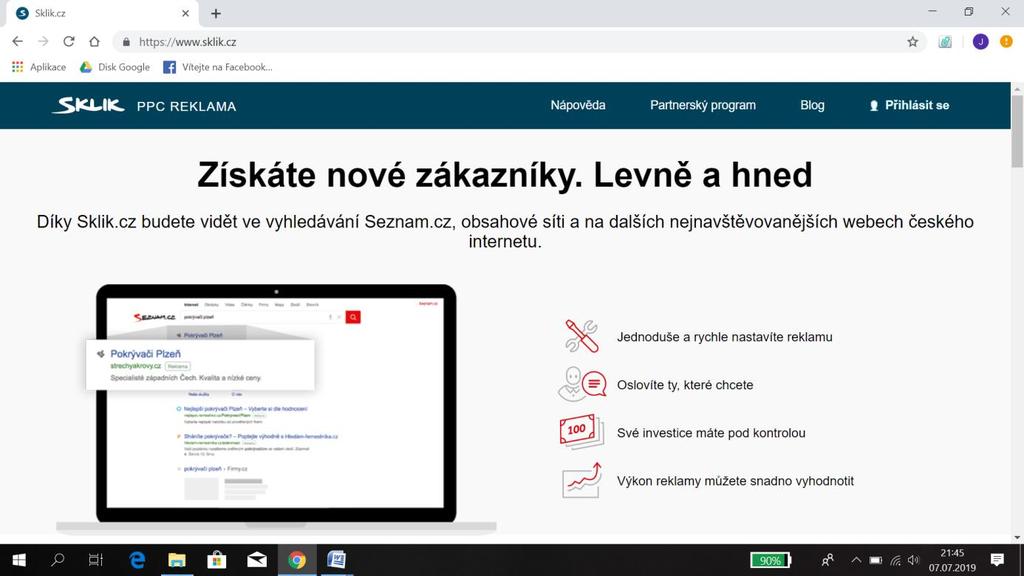Viewport: 1024px width, 576px height.
Task: Switch to Chrome on the taskbar
Action: (296, 560)
